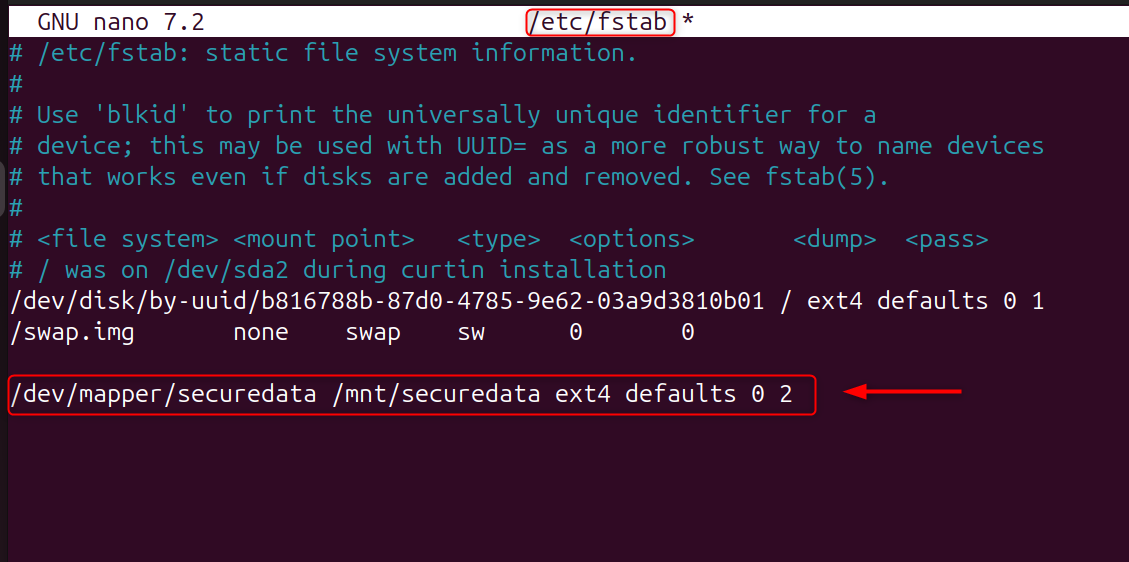Click the <file system> column header comment
Screen dimensions: 1129x562
(127, 240)
